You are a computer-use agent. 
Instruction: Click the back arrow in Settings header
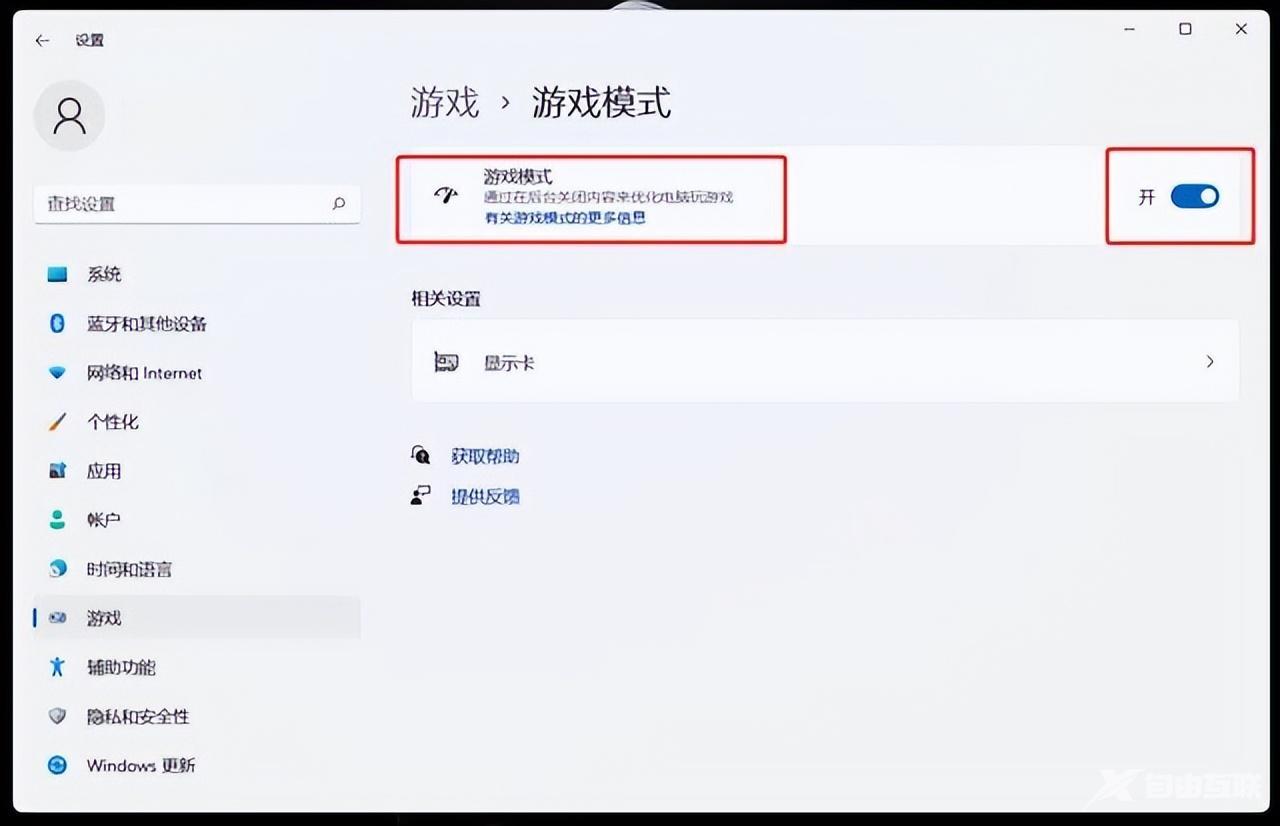[x=42, y=40]
